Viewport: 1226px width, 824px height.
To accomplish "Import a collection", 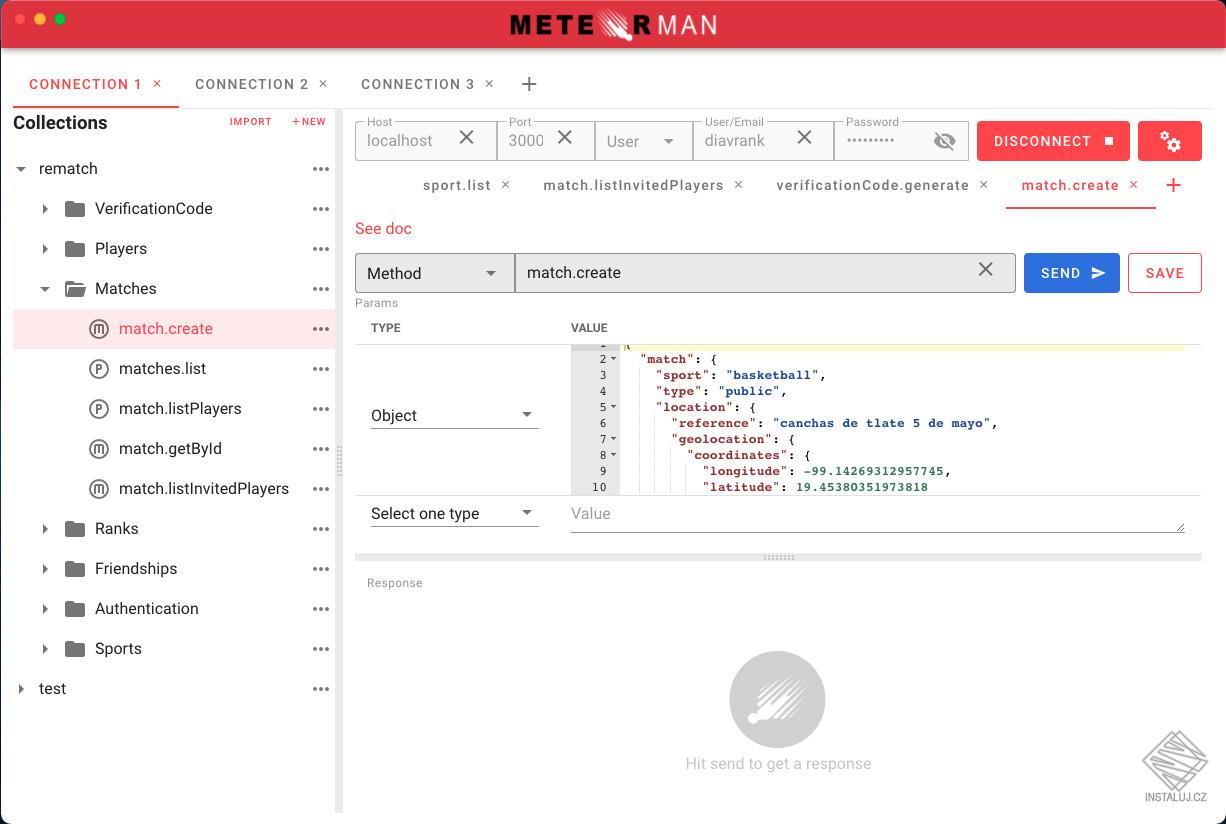I will coord(251,122).
